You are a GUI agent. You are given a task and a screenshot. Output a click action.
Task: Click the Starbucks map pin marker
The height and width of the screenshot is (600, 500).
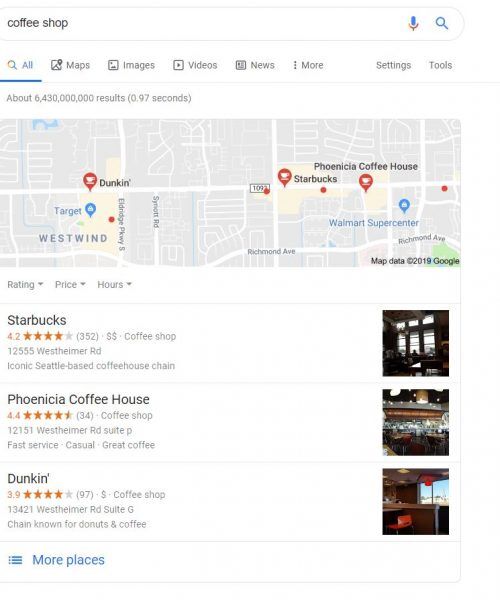click(285, 178)
